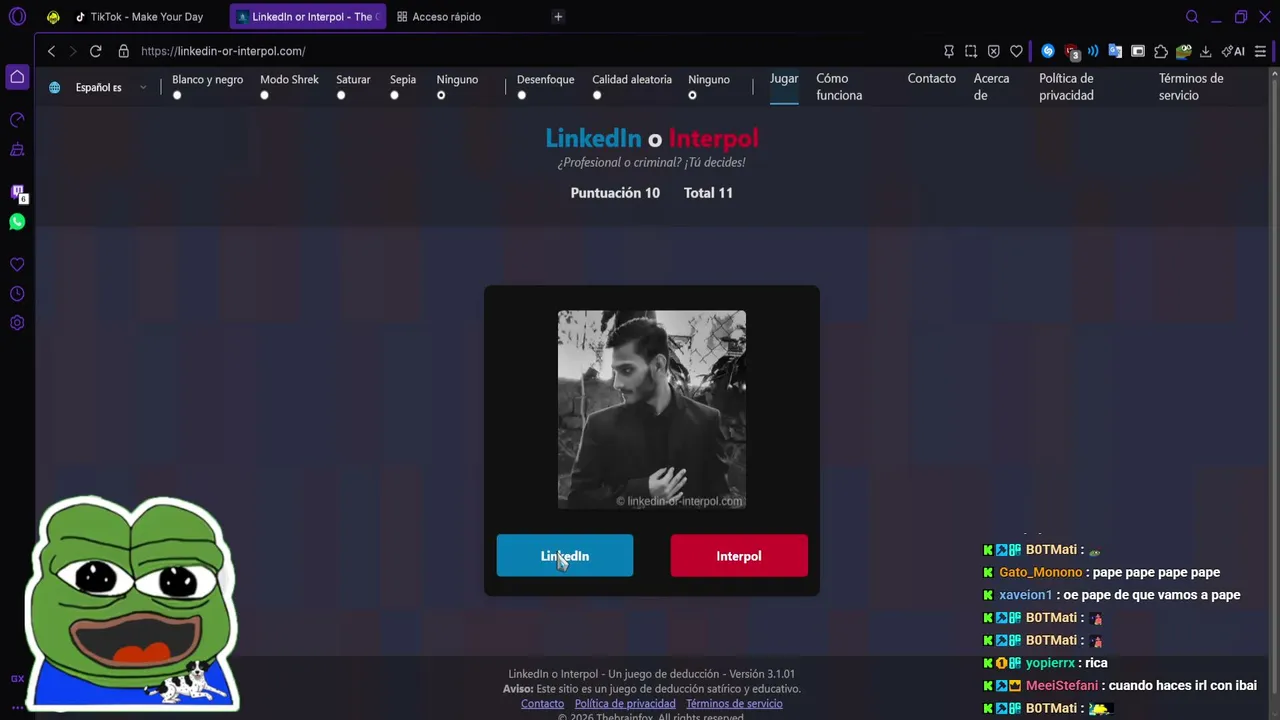Go back to the previous page
This screenshot has width=1280, height=720.
(x=51, y=51)
